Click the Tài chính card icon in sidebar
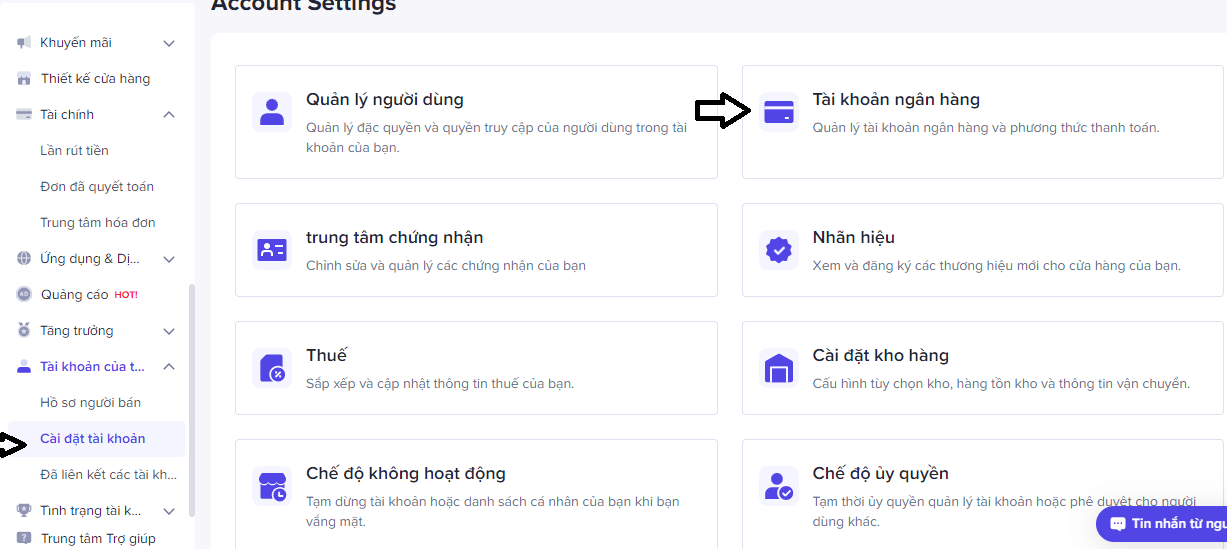The image size is (1227, 549). (x=24, y=115)
